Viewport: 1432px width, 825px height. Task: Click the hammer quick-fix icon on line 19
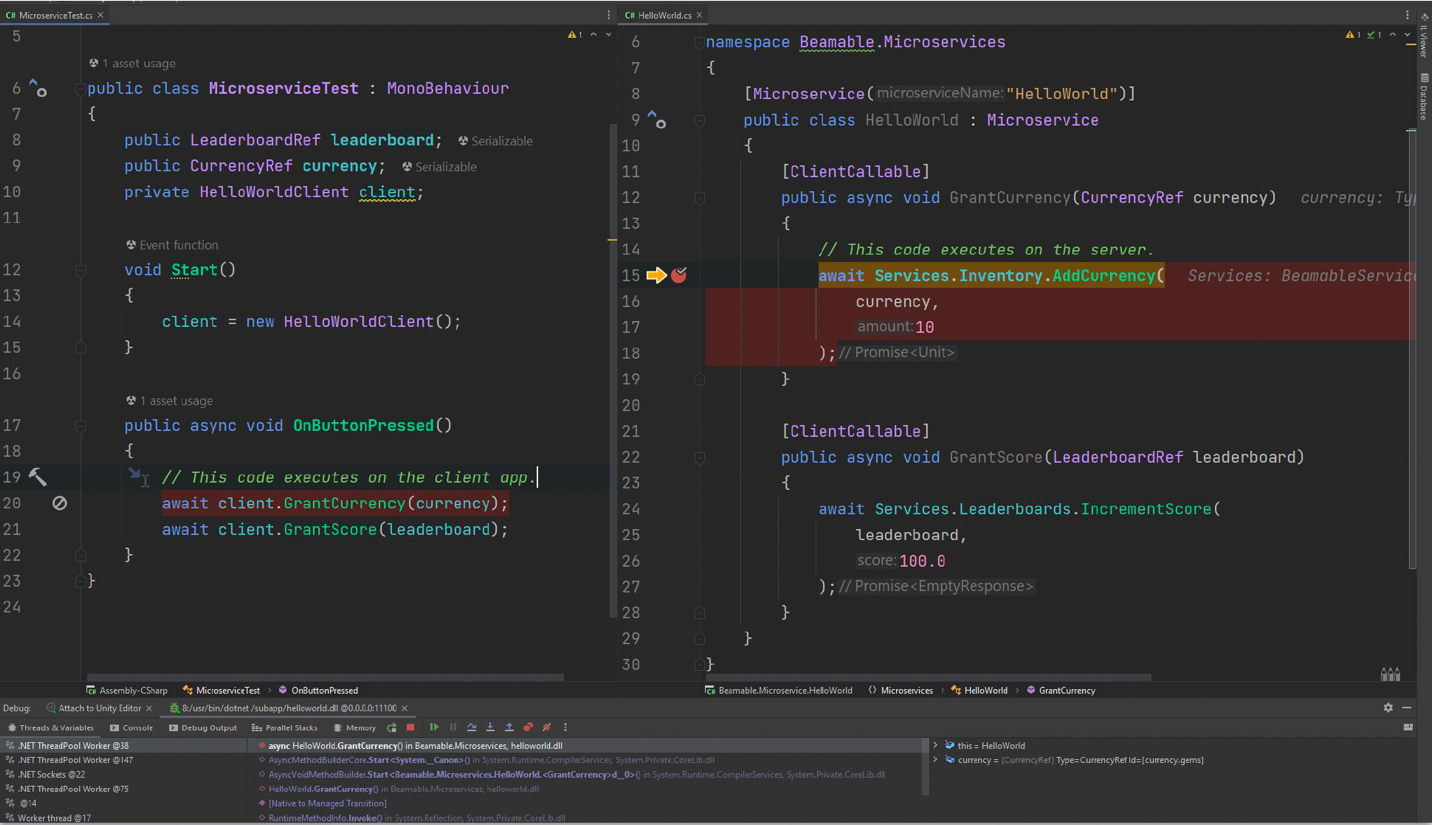coord(37,477)
